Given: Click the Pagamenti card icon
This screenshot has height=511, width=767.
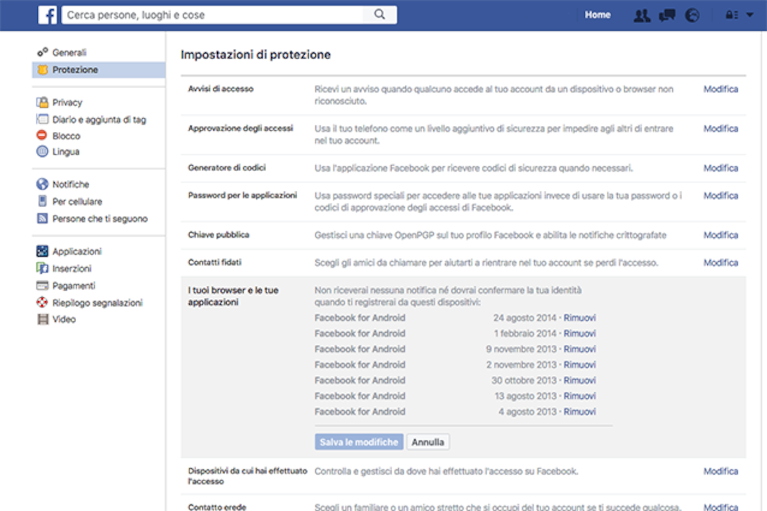Looking at the screenshot, I should pos(43,286).
